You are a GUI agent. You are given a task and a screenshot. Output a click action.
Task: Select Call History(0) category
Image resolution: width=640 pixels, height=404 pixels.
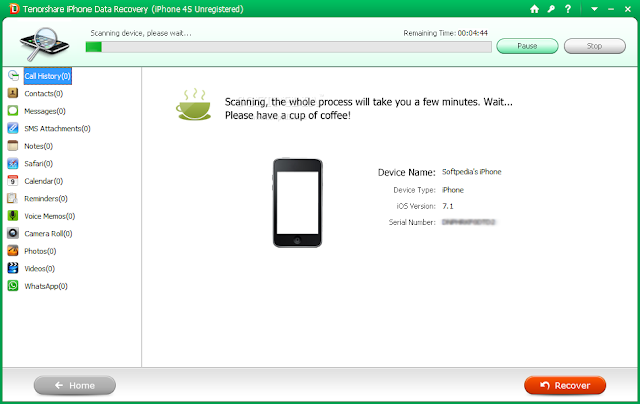click(47, 76)
